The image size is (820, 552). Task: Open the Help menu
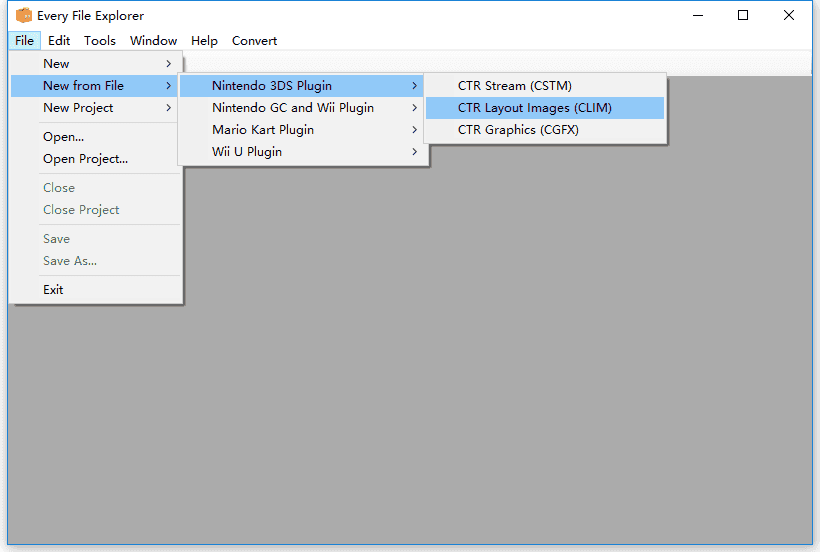pos(204,41)
